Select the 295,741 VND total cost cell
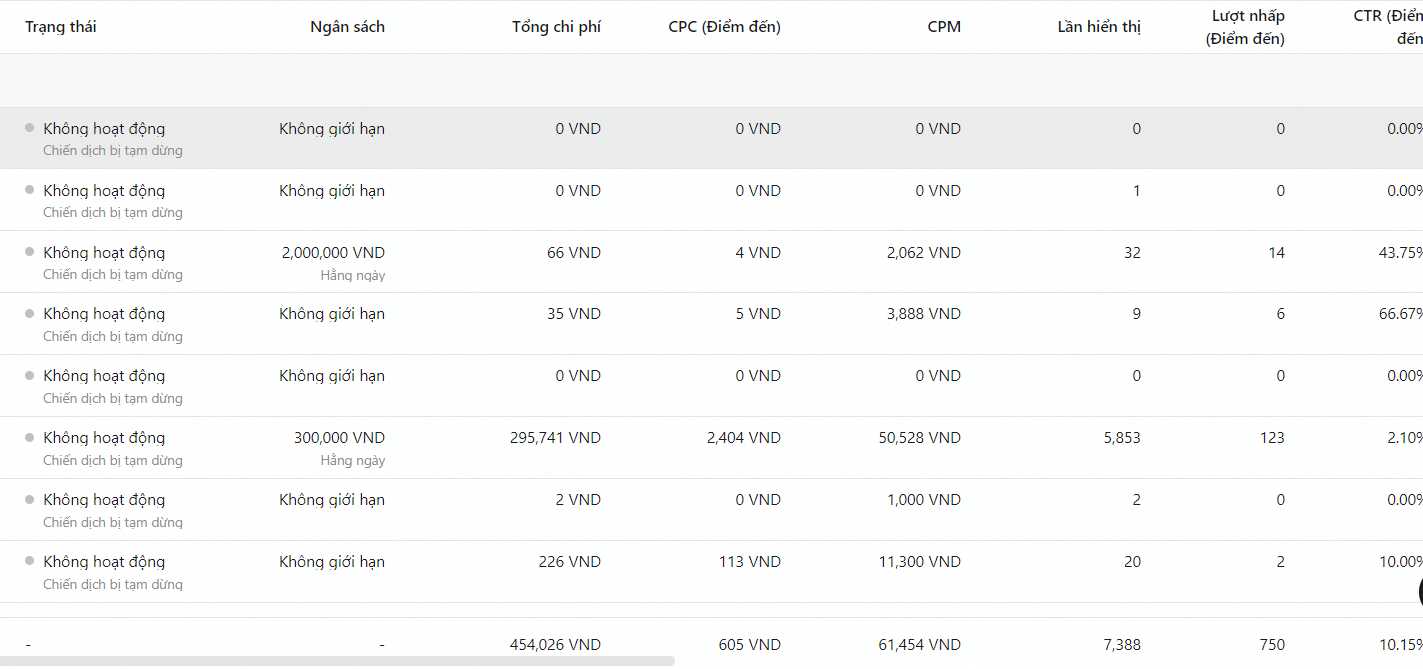The width and height of the screenshot is (1423, 669). click(556, 438)
